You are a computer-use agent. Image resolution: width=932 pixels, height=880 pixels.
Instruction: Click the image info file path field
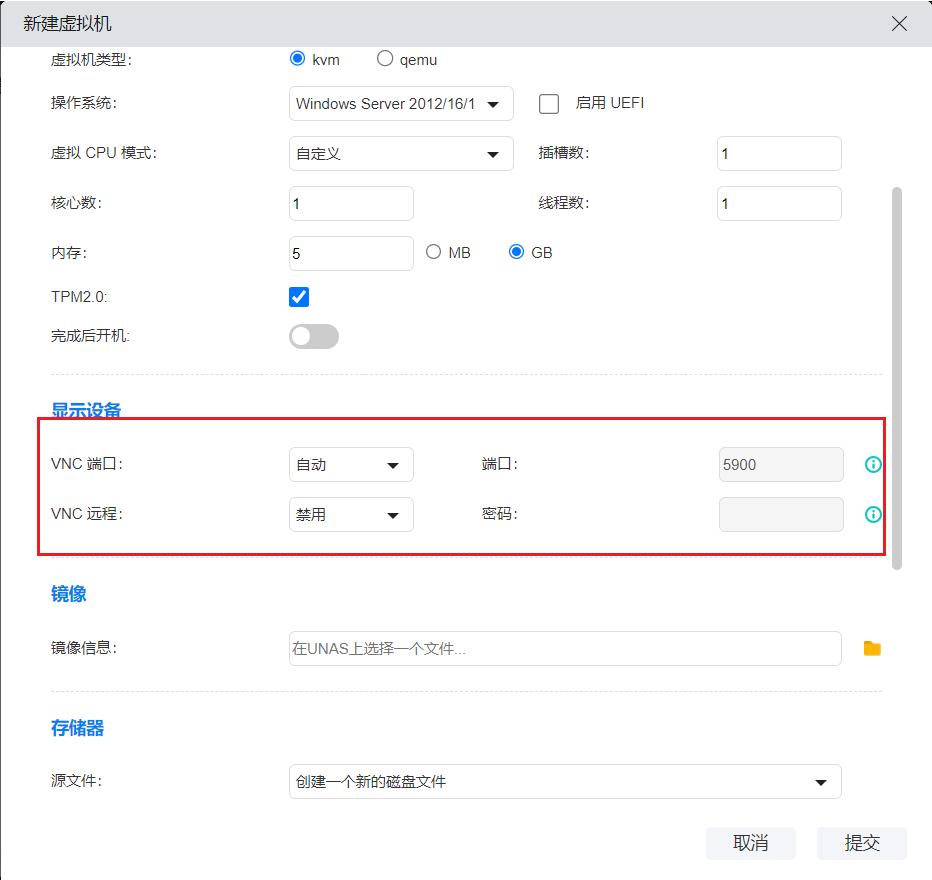tap(565, 648)
